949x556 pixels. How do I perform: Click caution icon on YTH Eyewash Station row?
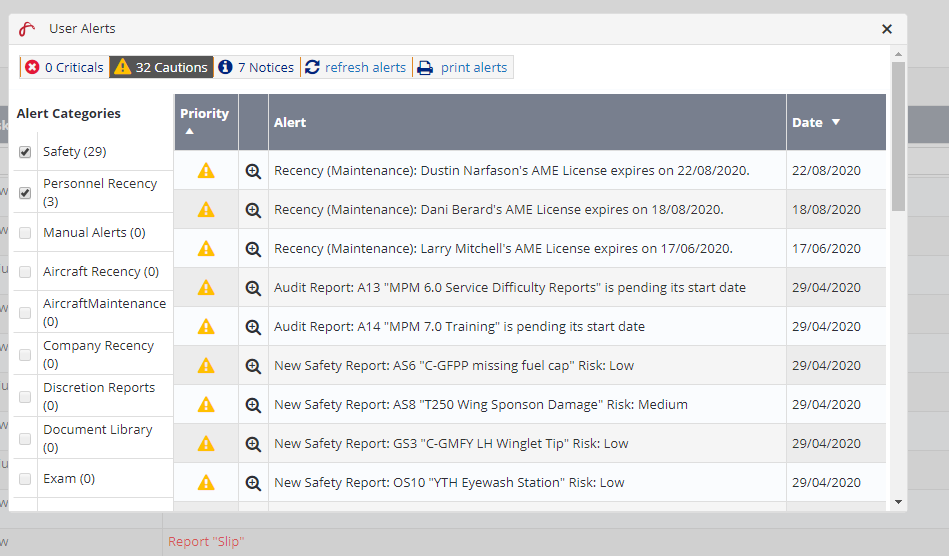(206, 483)
